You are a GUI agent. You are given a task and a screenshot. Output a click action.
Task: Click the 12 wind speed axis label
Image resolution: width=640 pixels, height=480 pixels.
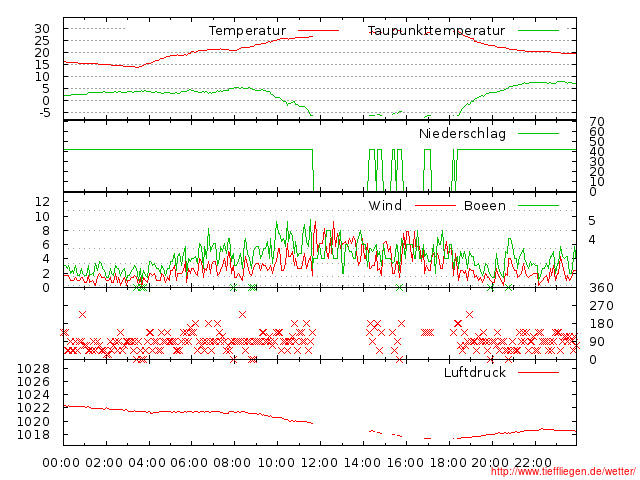42,201
